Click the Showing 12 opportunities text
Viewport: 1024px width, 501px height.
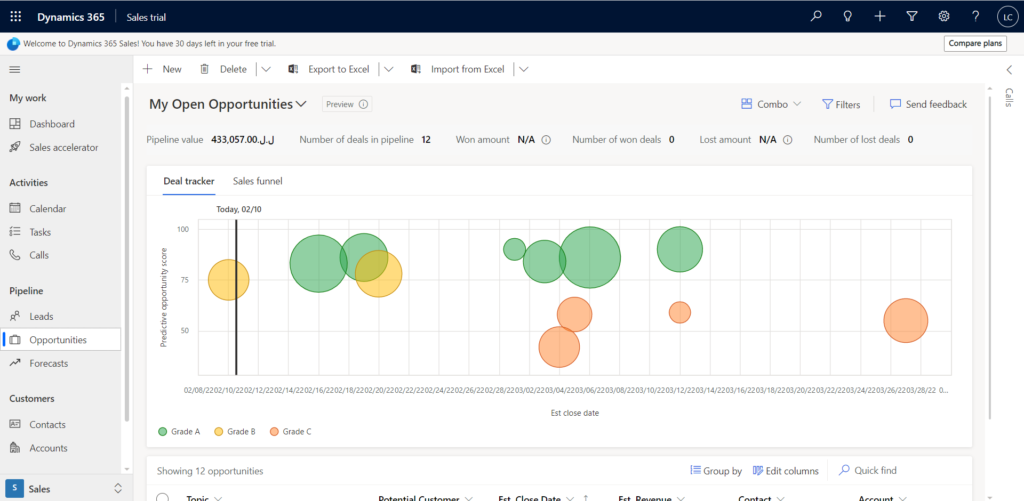point(210,470)
